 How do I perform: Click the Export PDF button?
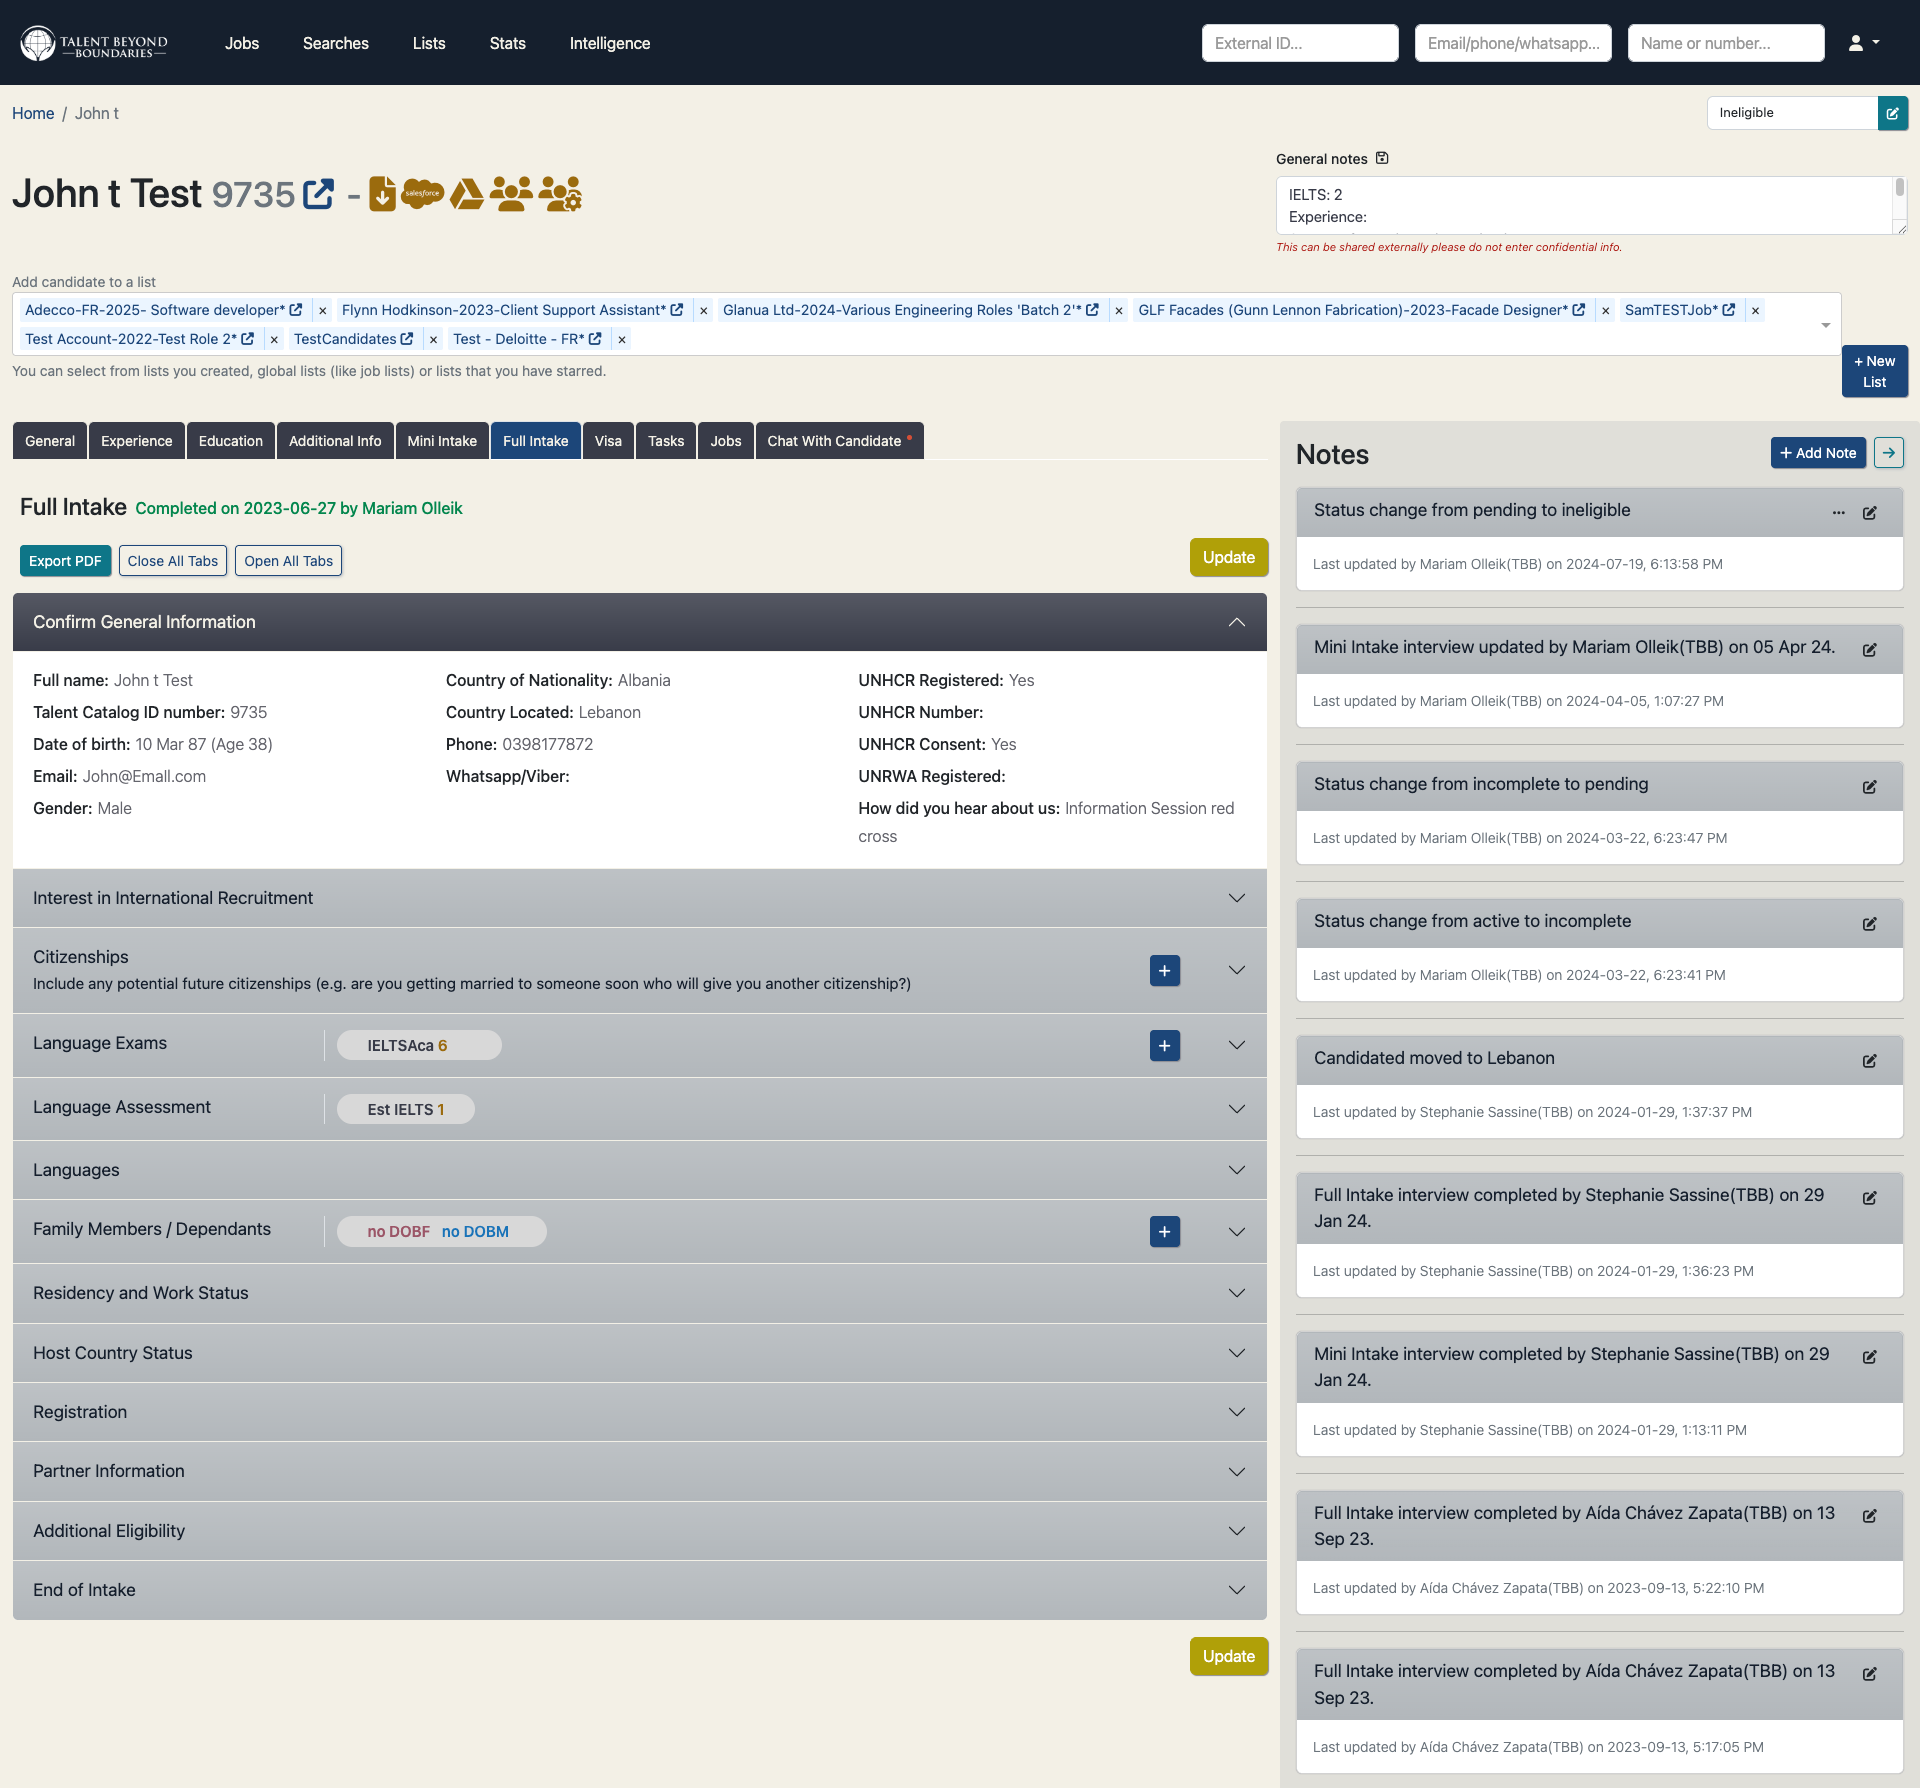pos(65,560)
